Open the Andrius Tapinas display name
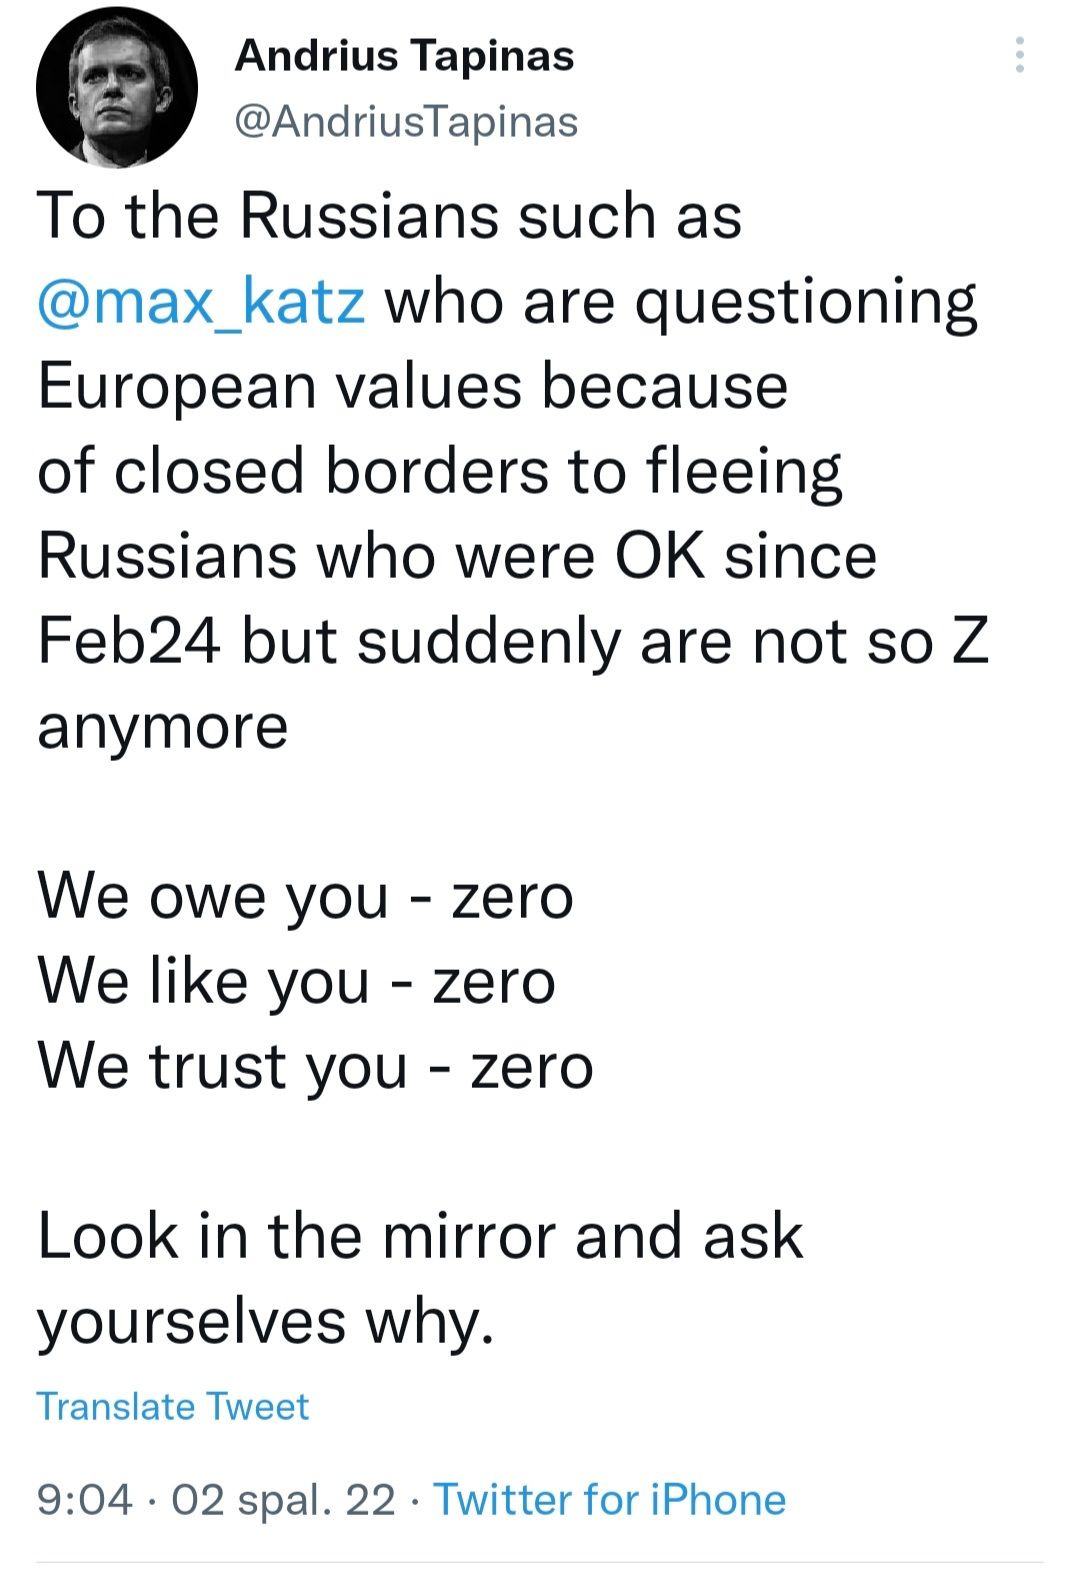The width and height of the screenshot is (1080, 1573). 404,56
